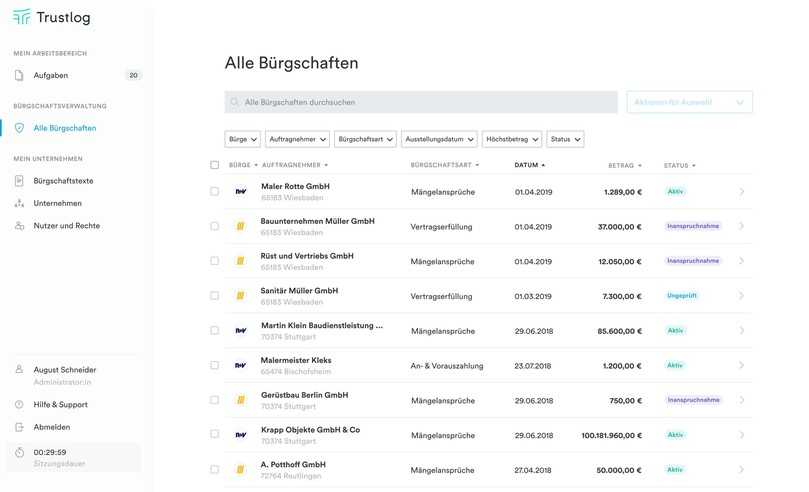Click the Unternehmen organization icon
Image resolution: width=809 pixels, height=492 pixels.
[x=19, y=203]
